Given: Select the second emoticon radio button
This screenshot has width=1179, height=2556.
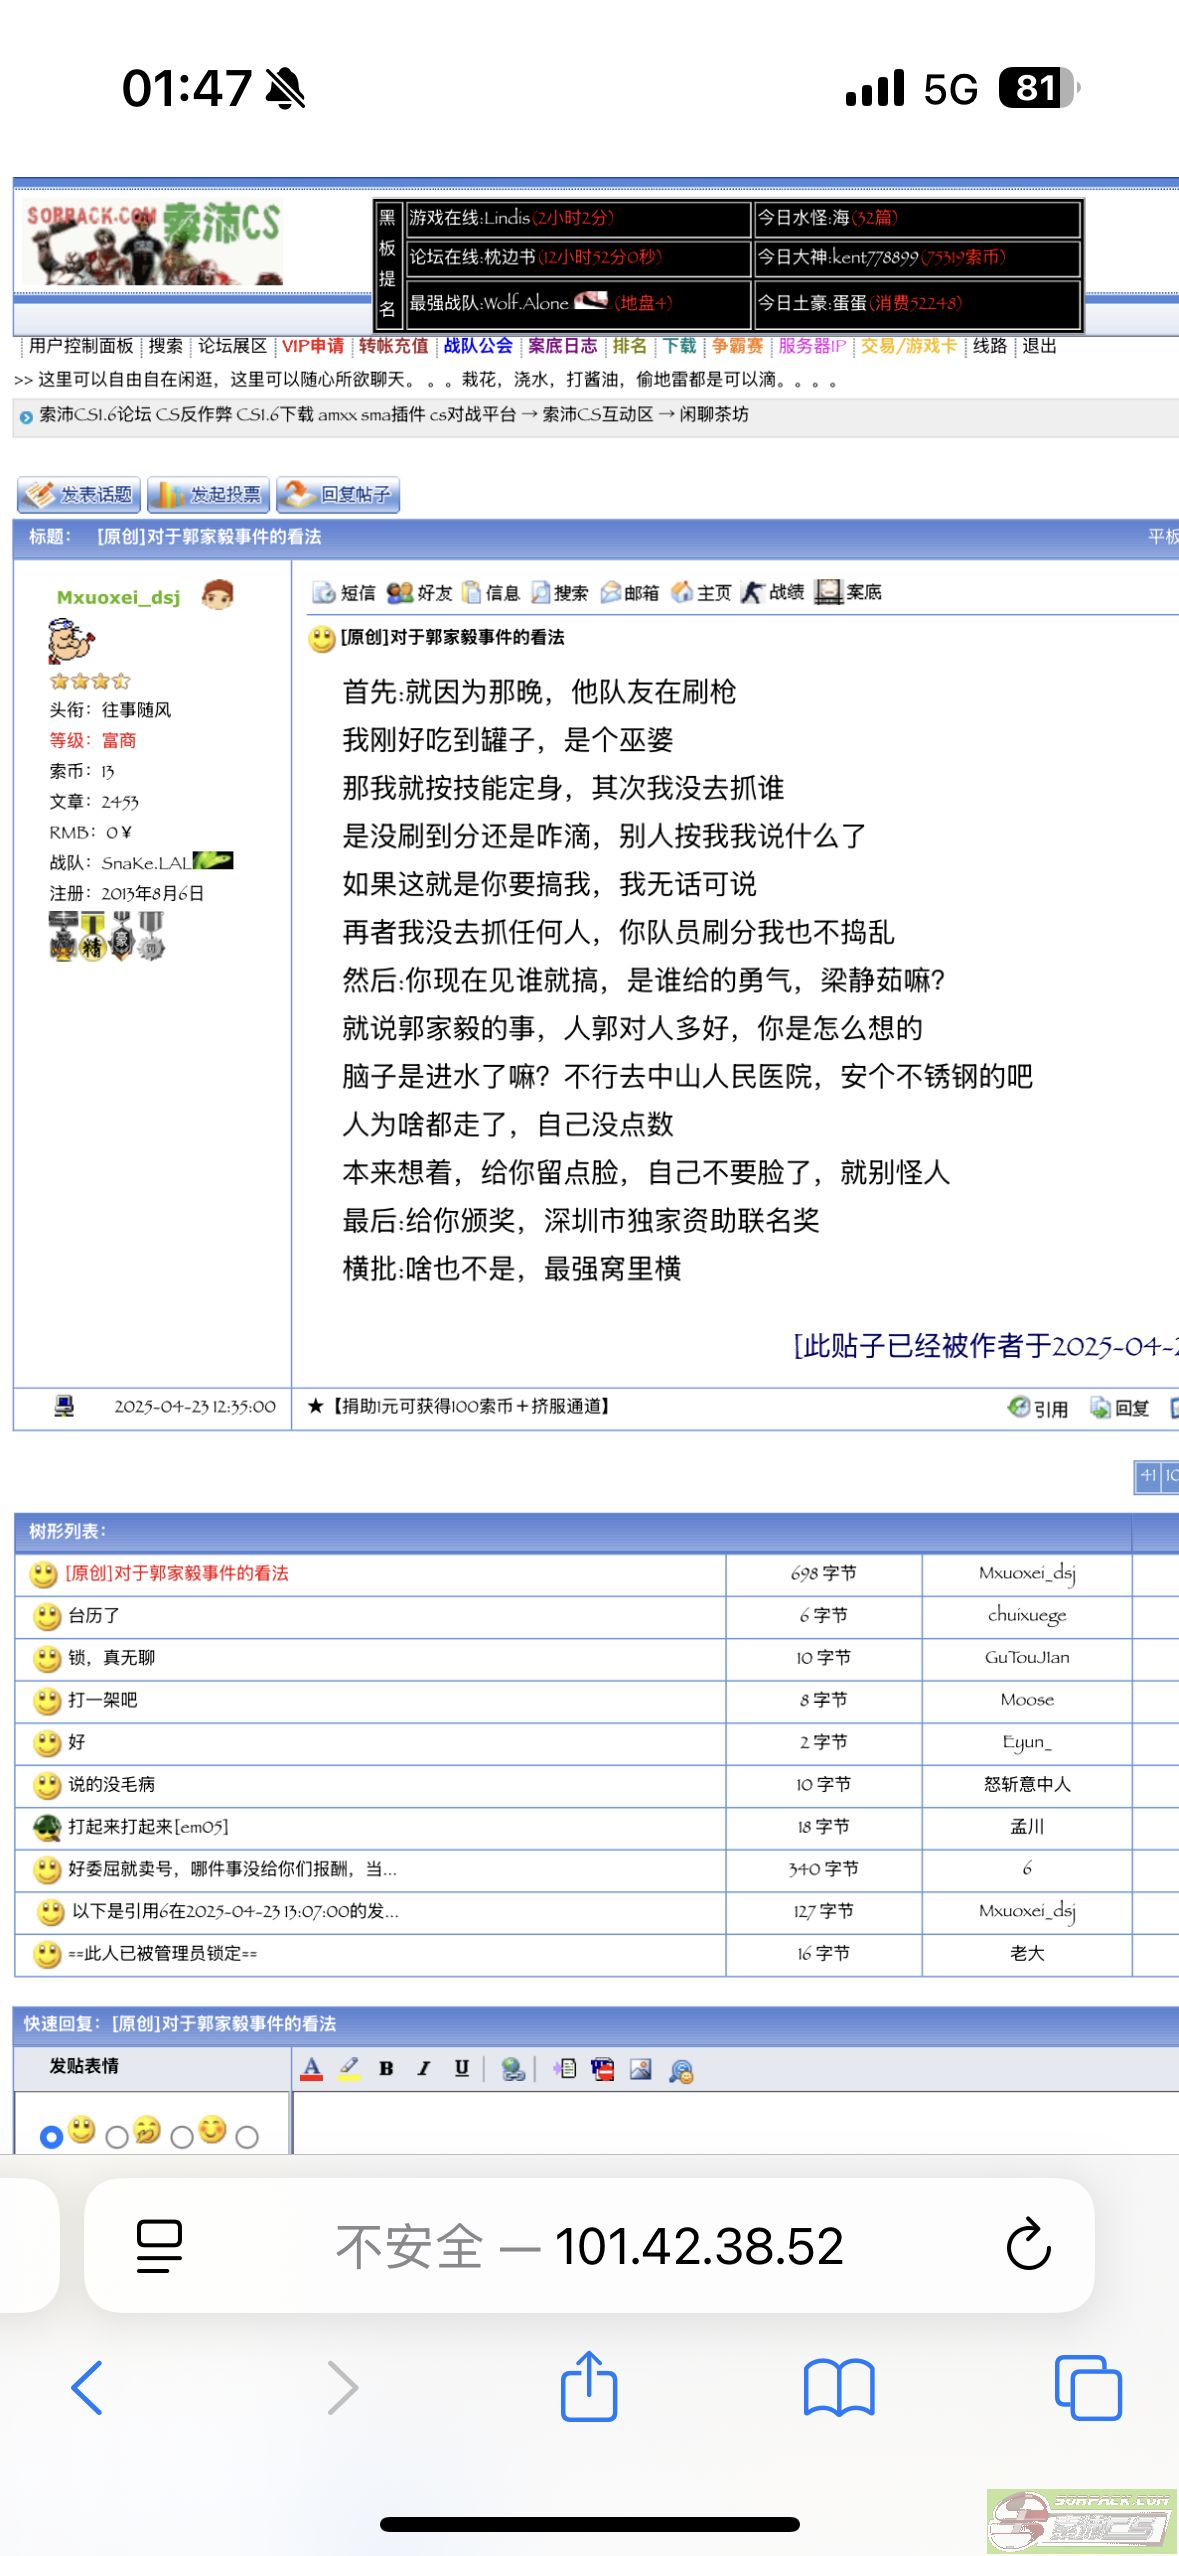Looking at the screenshot, I should 117,2137.
